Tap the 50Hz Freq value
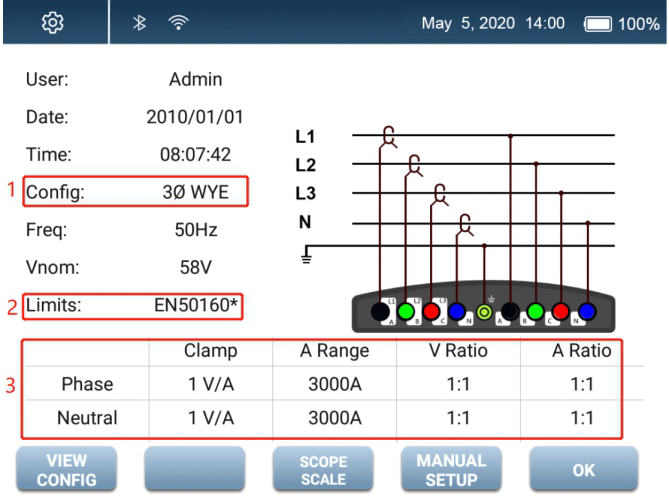669x500 pixels. 196,230
